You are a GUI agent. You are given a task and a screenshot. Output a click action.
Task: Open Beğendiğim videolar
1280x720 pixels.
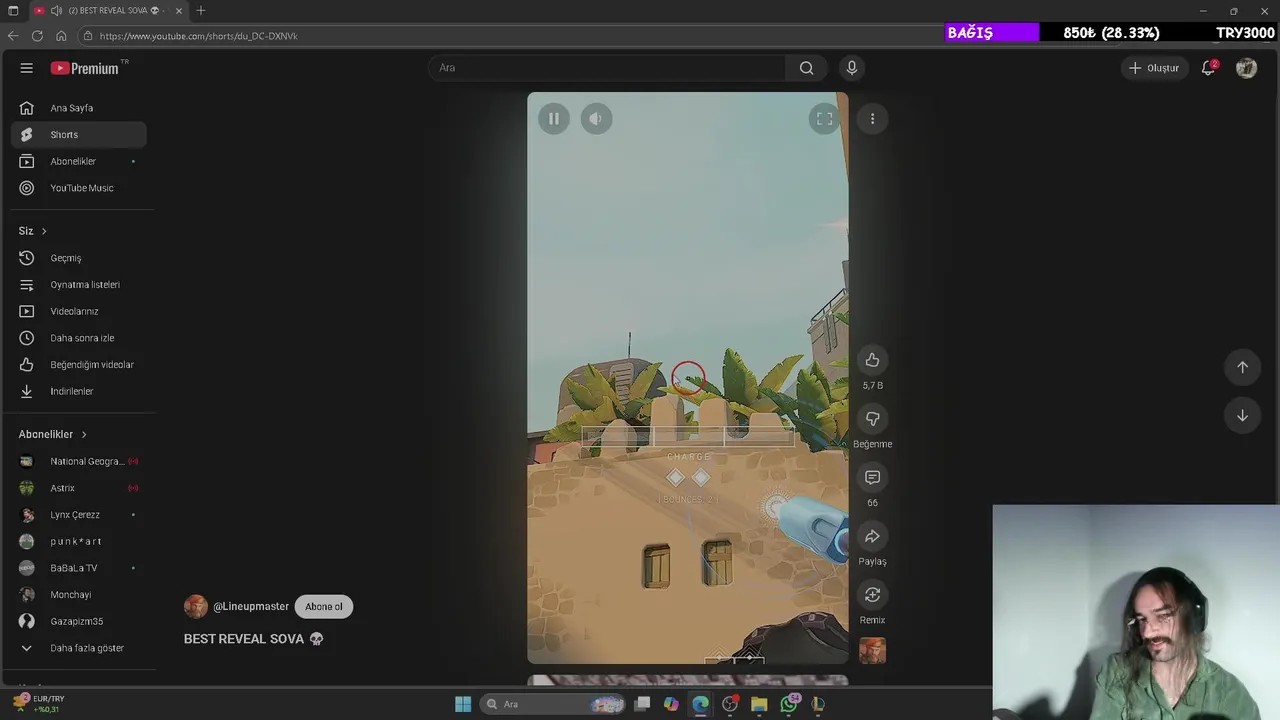tap(79, 365)
